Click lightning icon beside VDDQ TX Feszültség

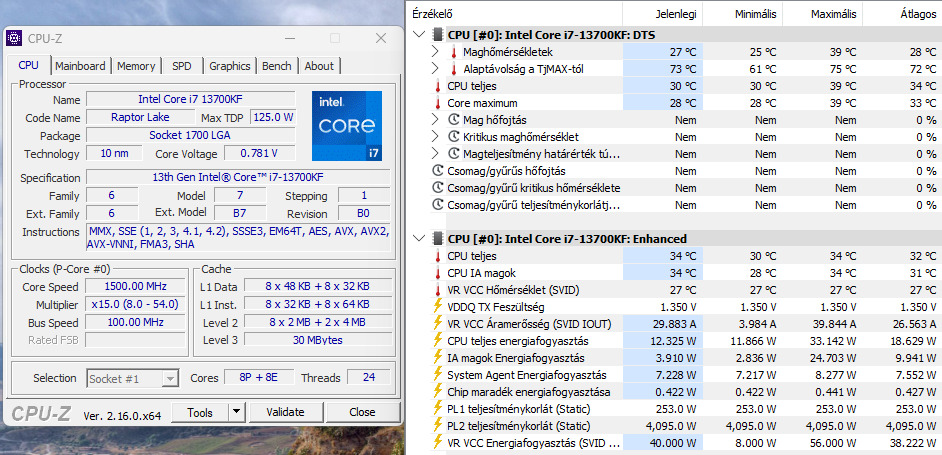(438, 307)
